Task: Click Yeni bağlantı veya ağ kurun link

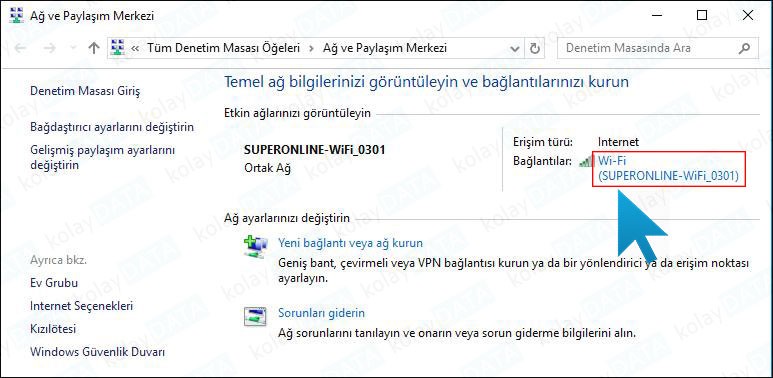Action: [351, 243]
